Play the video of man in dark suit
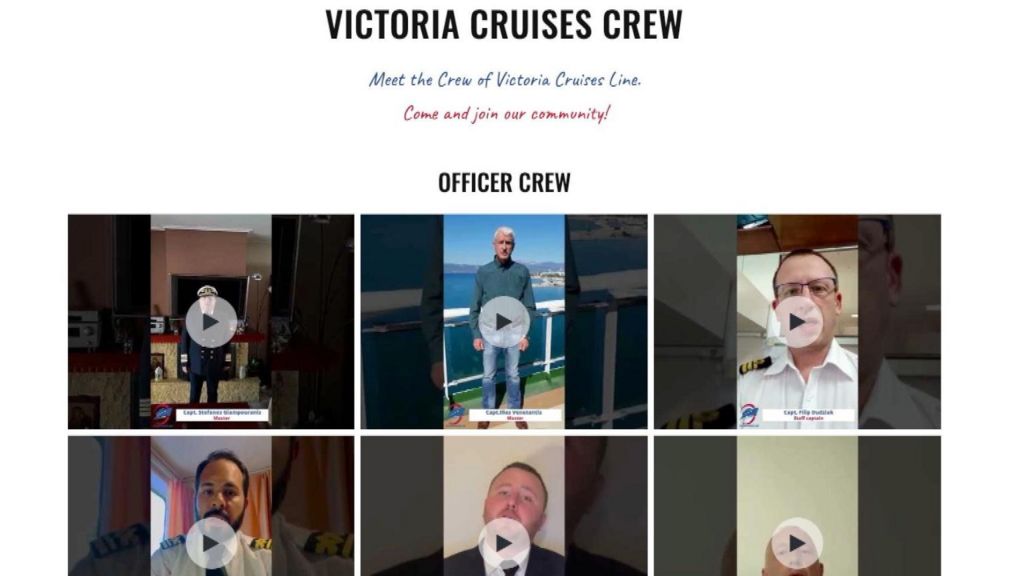The width and height of the screenshot is (1024, 576). (x=504, y=543)
